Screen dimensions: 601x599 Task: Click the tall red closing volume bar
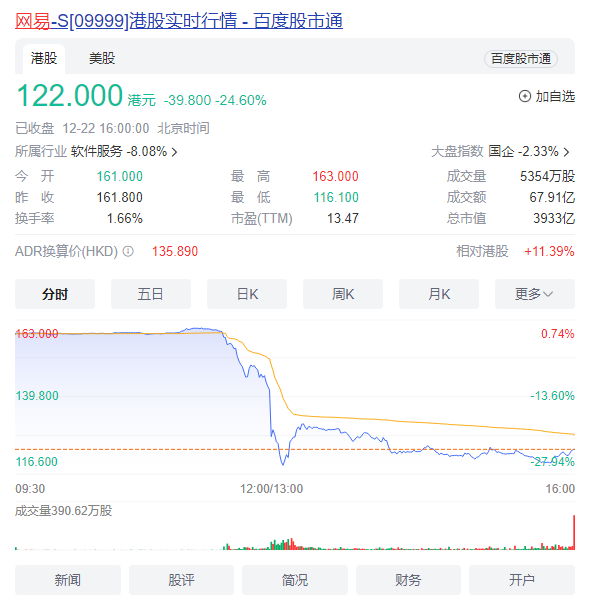[x=574, y=532]
